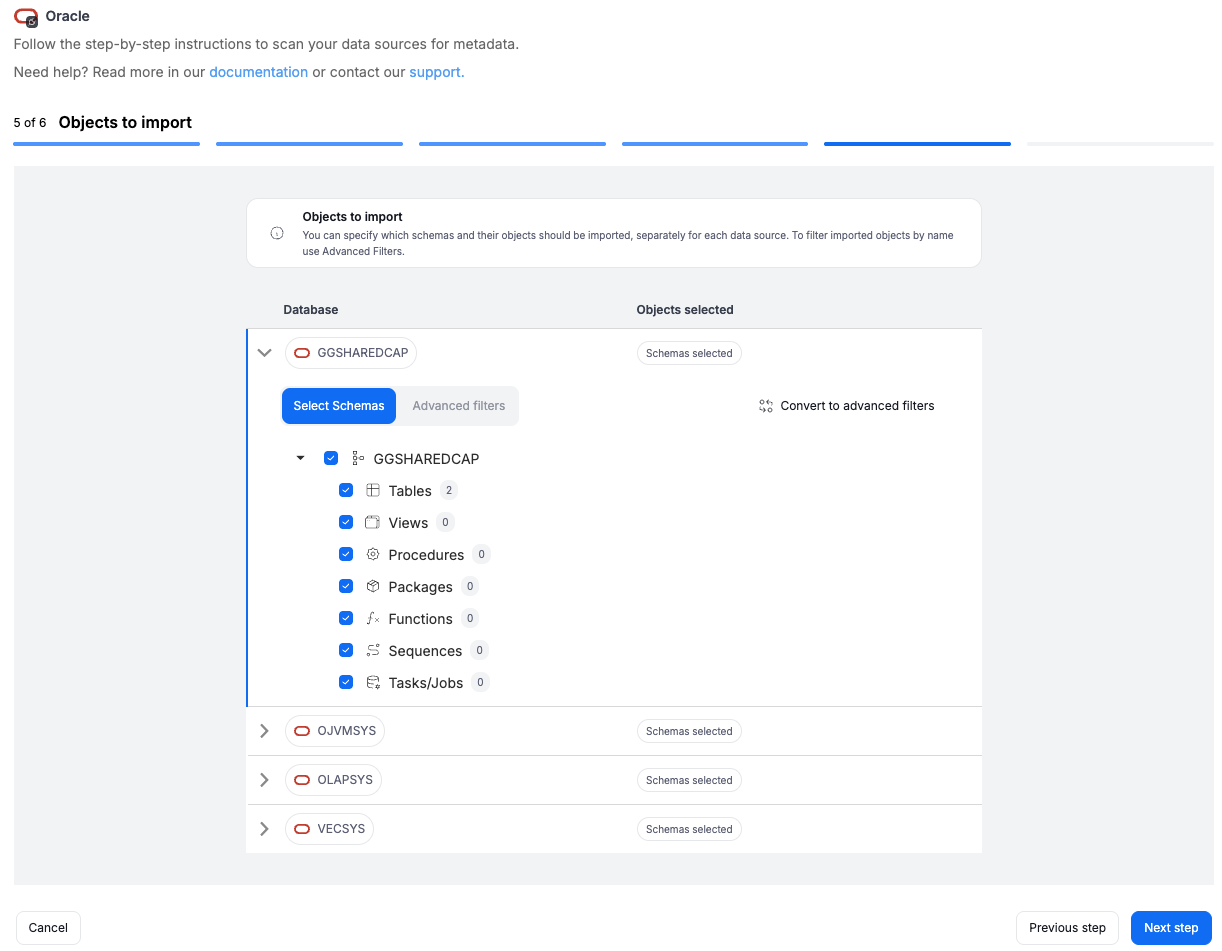Click the schema hierarchy icon next to GGSHAREDCAP
Viewport: 1222px width, 951px height.
(358, 458)
